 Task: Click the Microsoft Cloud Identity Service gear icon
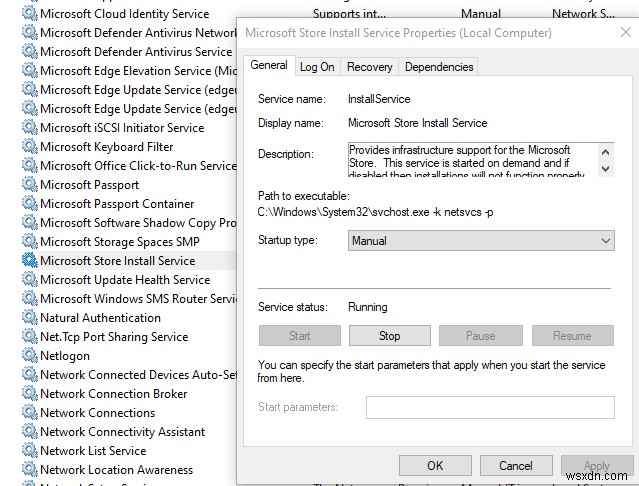[x=29, y=14]
